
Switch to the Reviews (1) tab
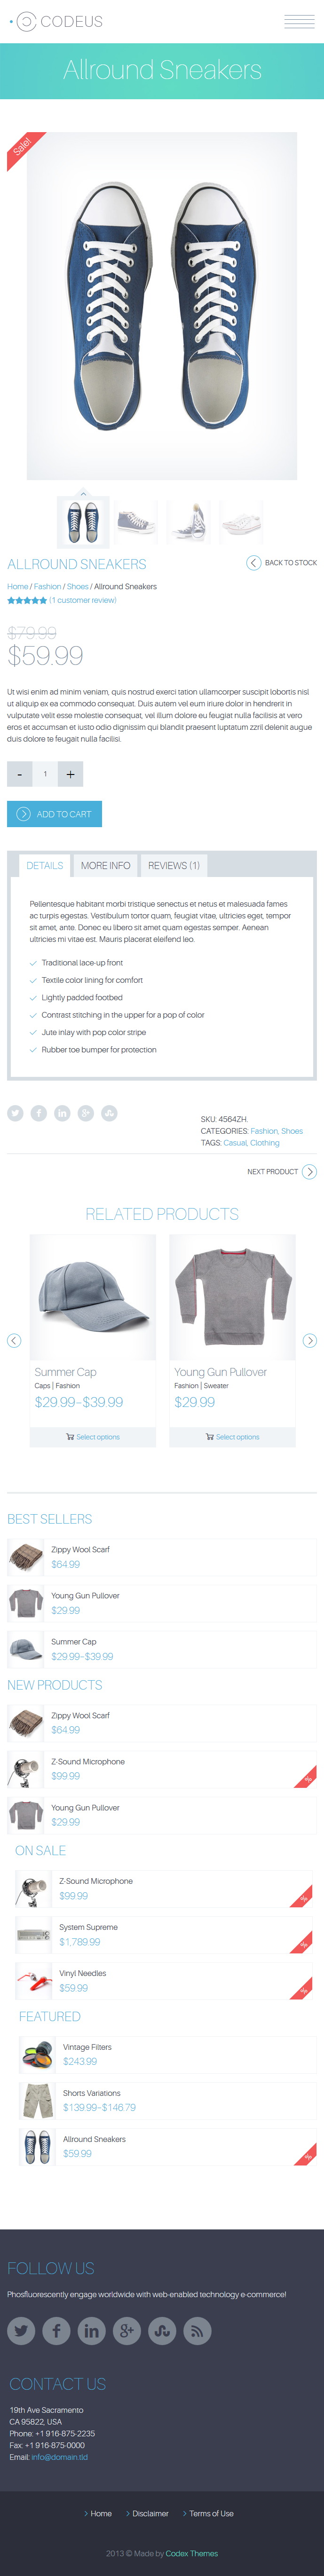(174, 865)
